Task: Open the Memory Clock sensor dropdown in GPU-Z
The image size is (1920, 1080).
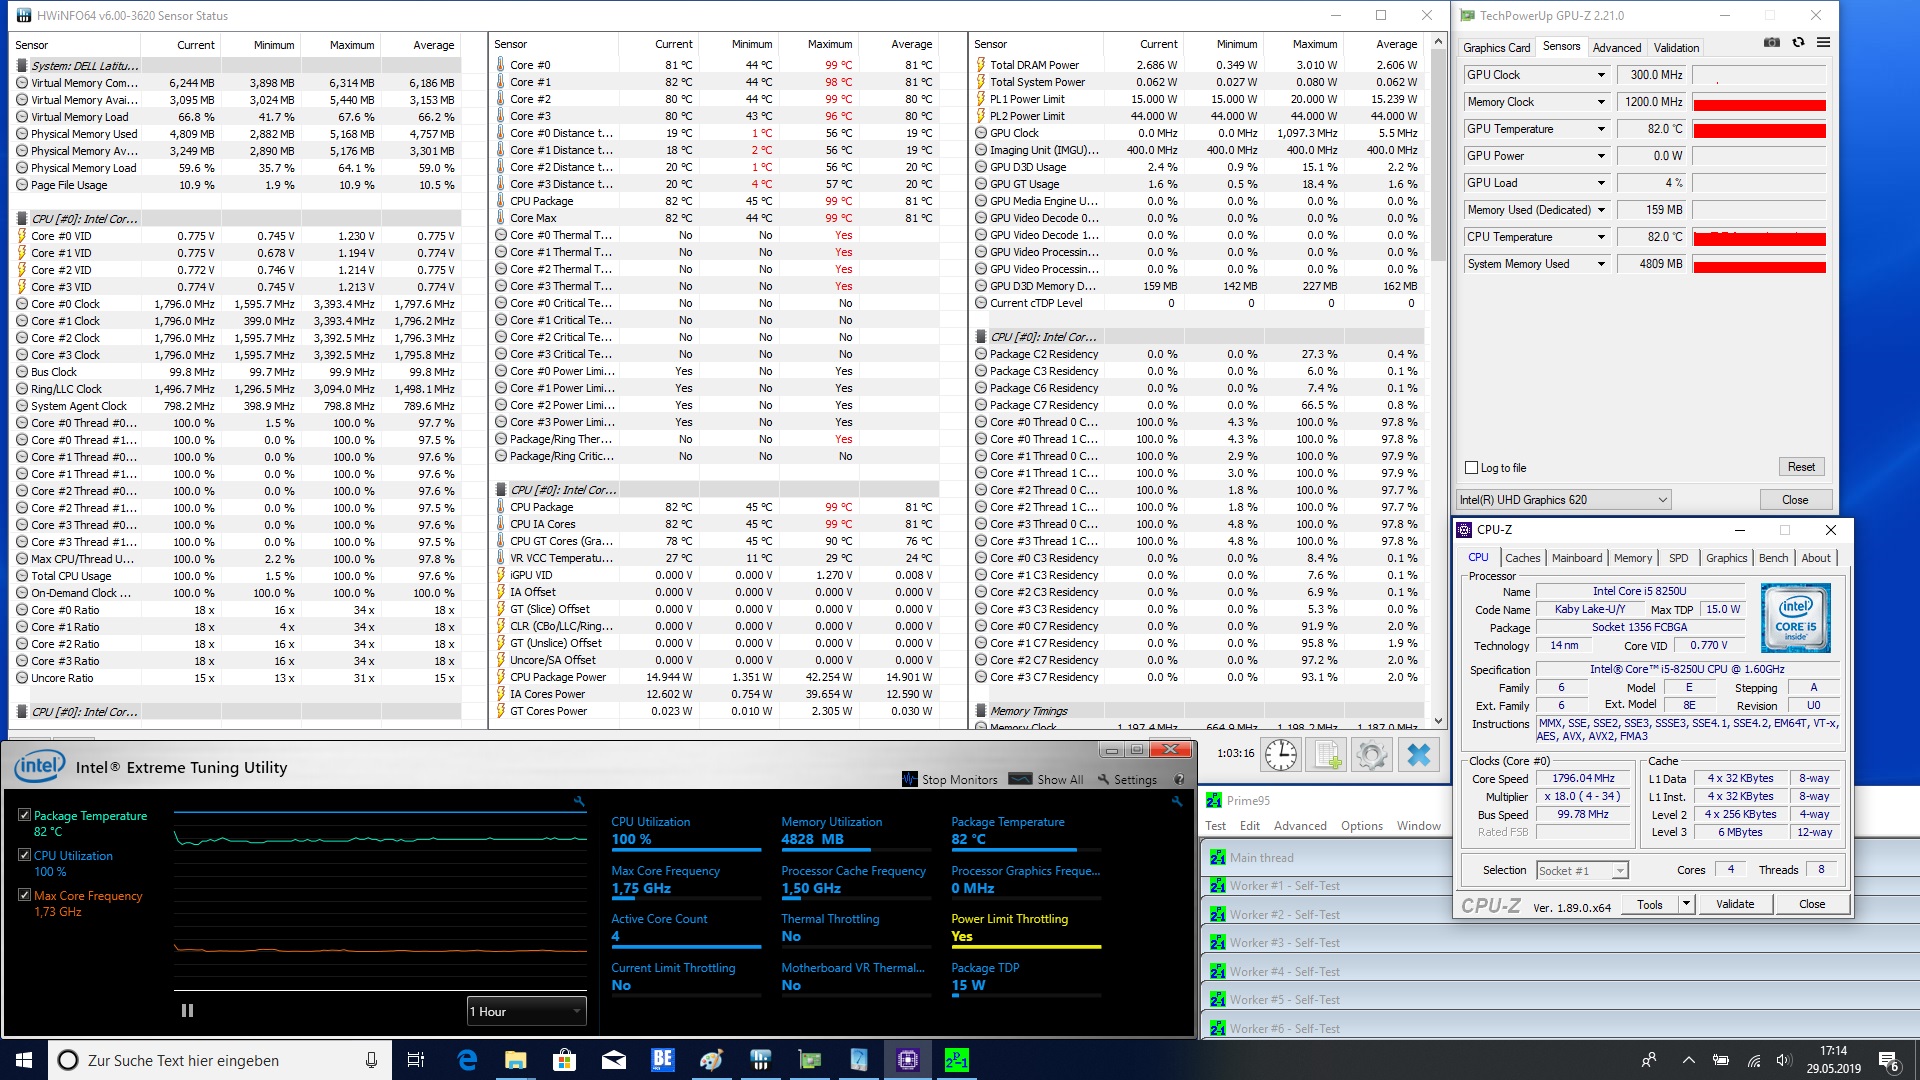Action: coord(1601,102)
